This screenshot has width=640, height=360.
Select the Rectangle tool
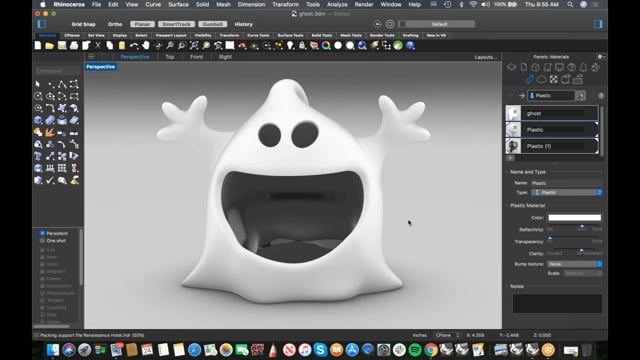74,96
